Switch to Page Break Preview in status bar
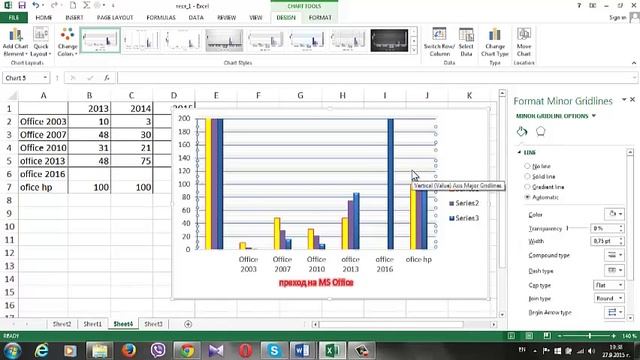Viewport: 640px width, 360px height. (547, 336)
